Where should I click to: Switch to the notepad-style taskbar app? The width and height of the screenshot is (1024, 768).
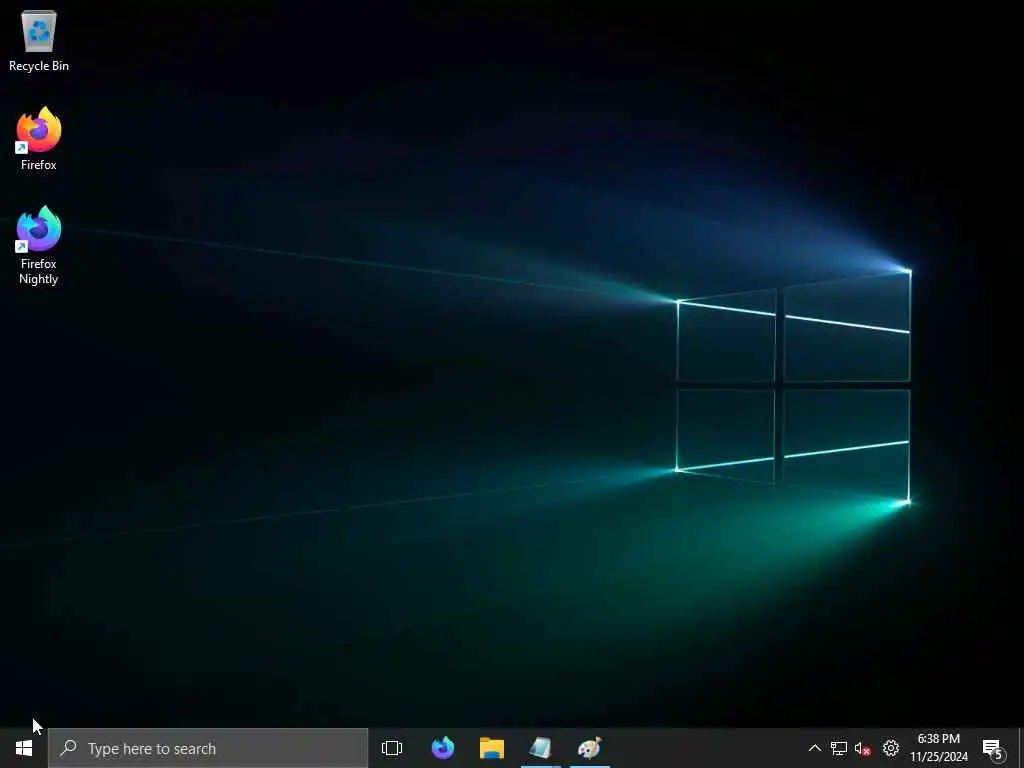click(x=541, y=748)
